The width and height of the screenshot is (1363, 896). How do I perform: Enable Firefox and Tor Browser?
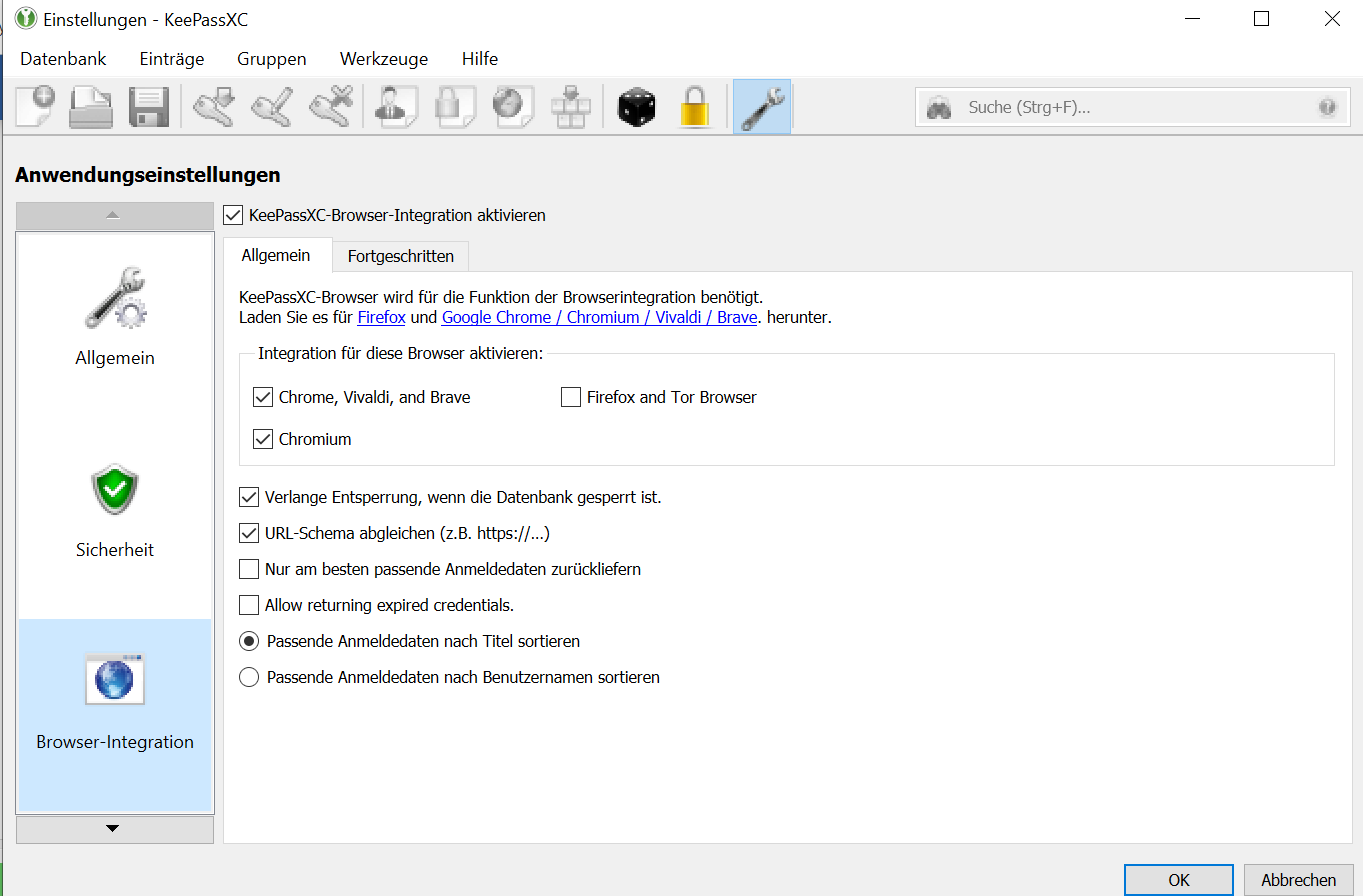571,397
